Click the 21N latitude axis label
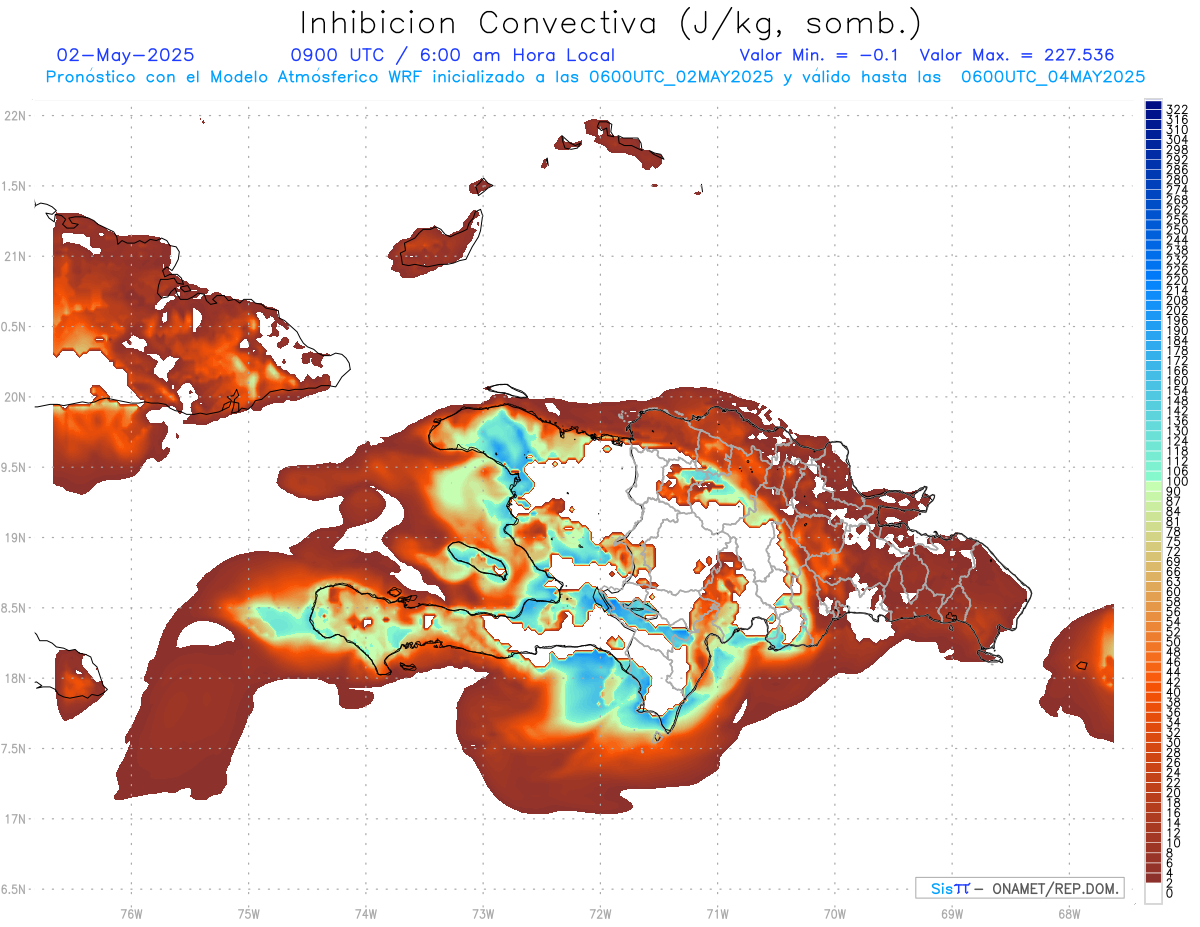Screen dimensions: 1200x927 point(15,256)
